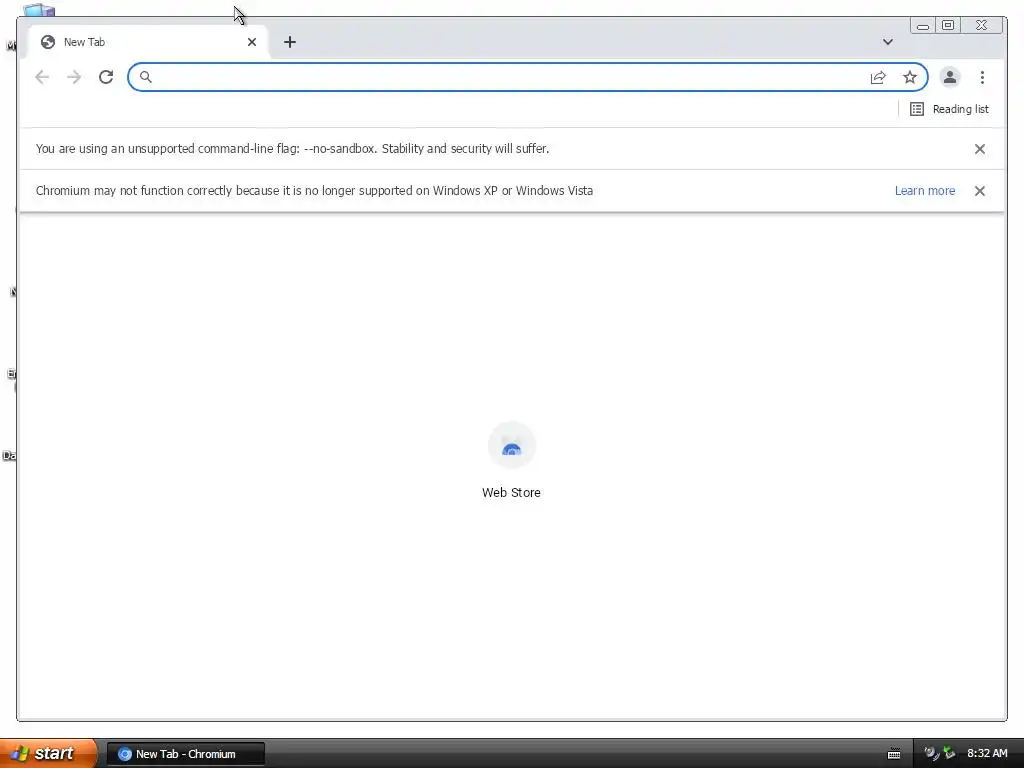Open a new tab with plus button

tap(290, 42)
